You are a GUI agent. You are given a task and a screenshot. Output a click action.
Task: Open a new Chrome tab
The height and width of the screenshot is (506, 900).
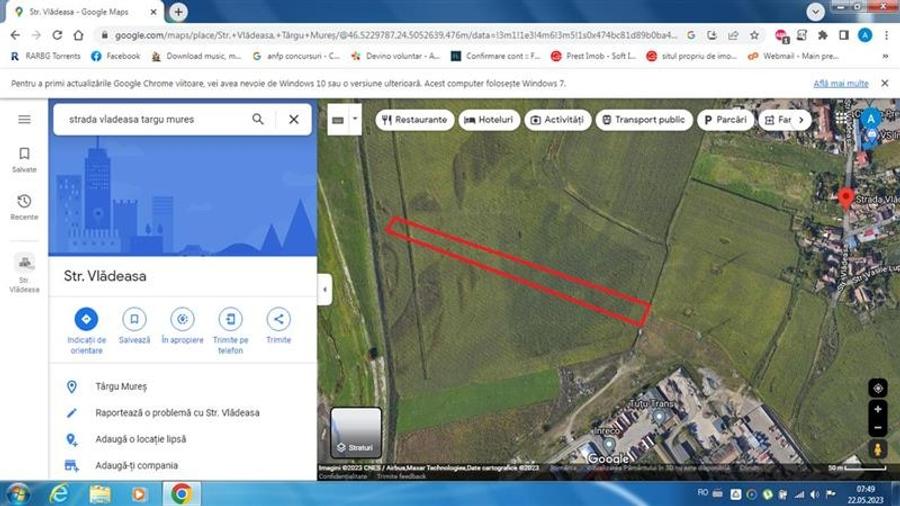pyautogui.click(x=179, y=11)
